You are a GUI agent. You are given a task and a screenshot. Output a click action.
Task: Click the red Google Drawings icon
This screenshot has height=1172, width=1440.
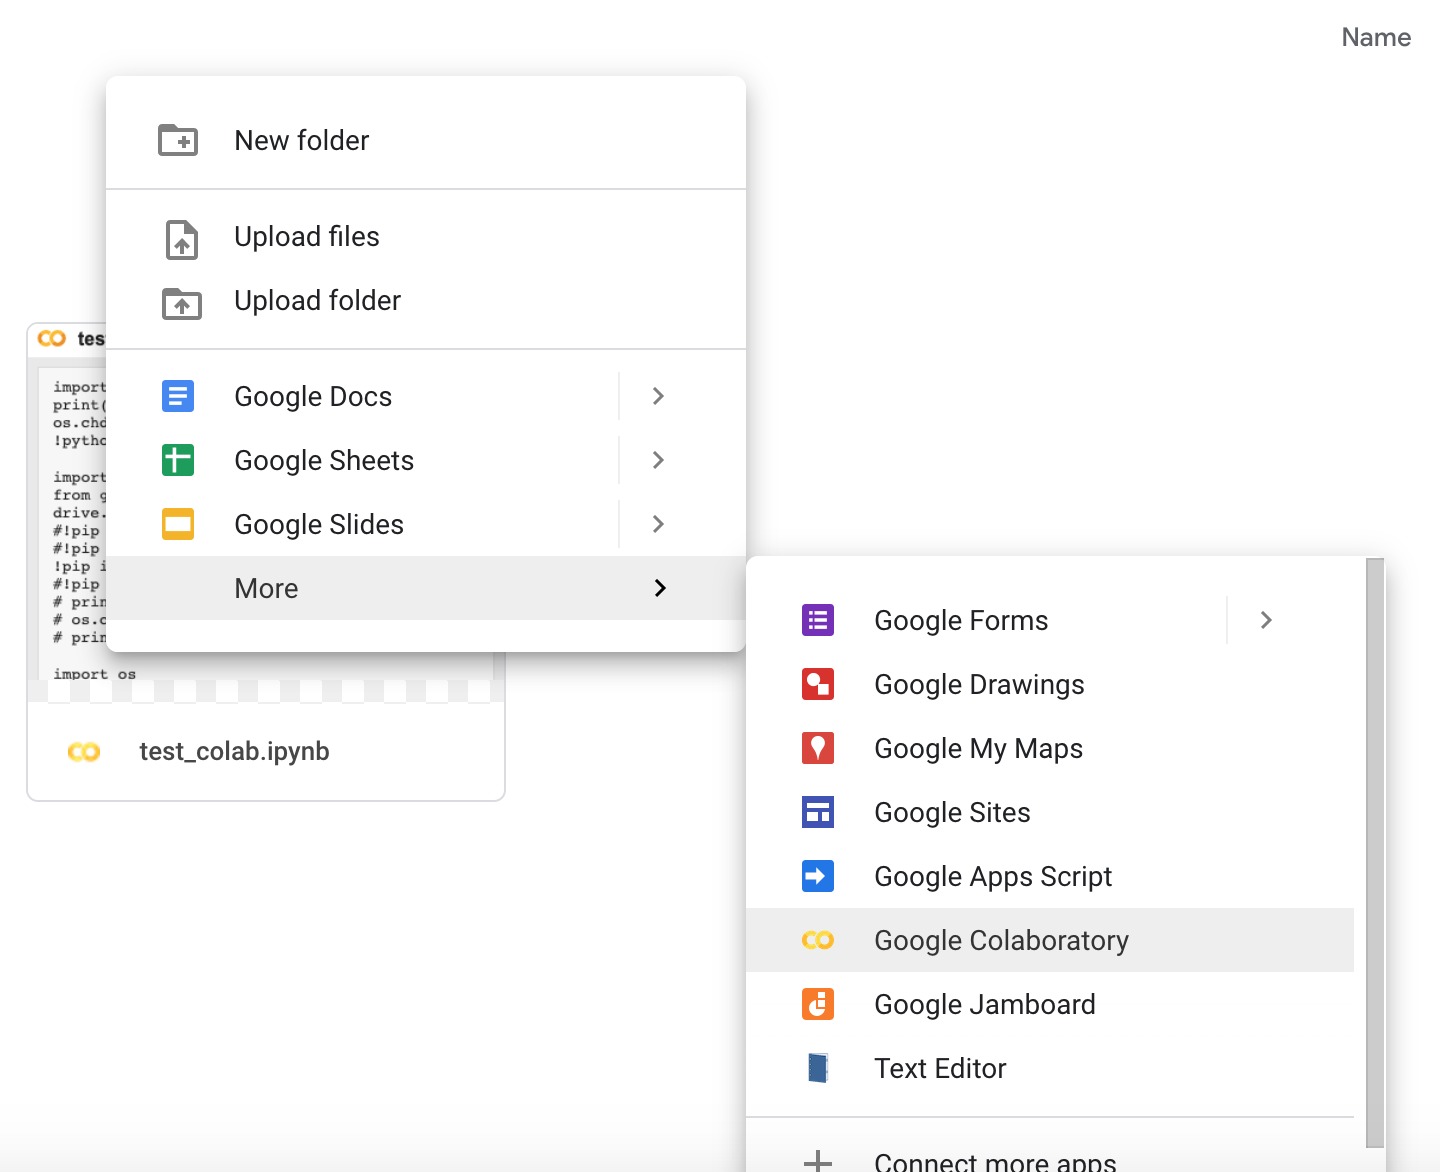(x=818, y=684)
